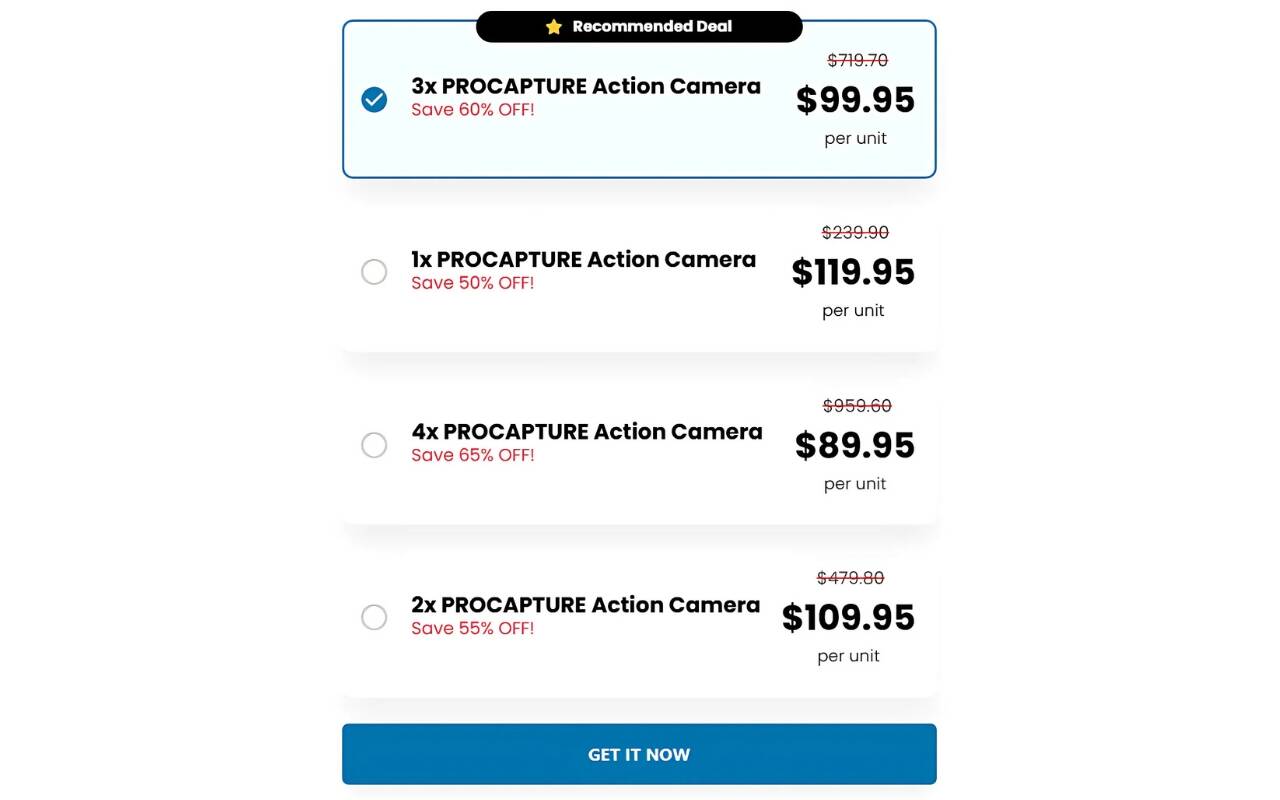Select the 1x PROCAPTURE radio button
The height and width of the screenshot is (800, 1280).
click(x=374, y=272)
